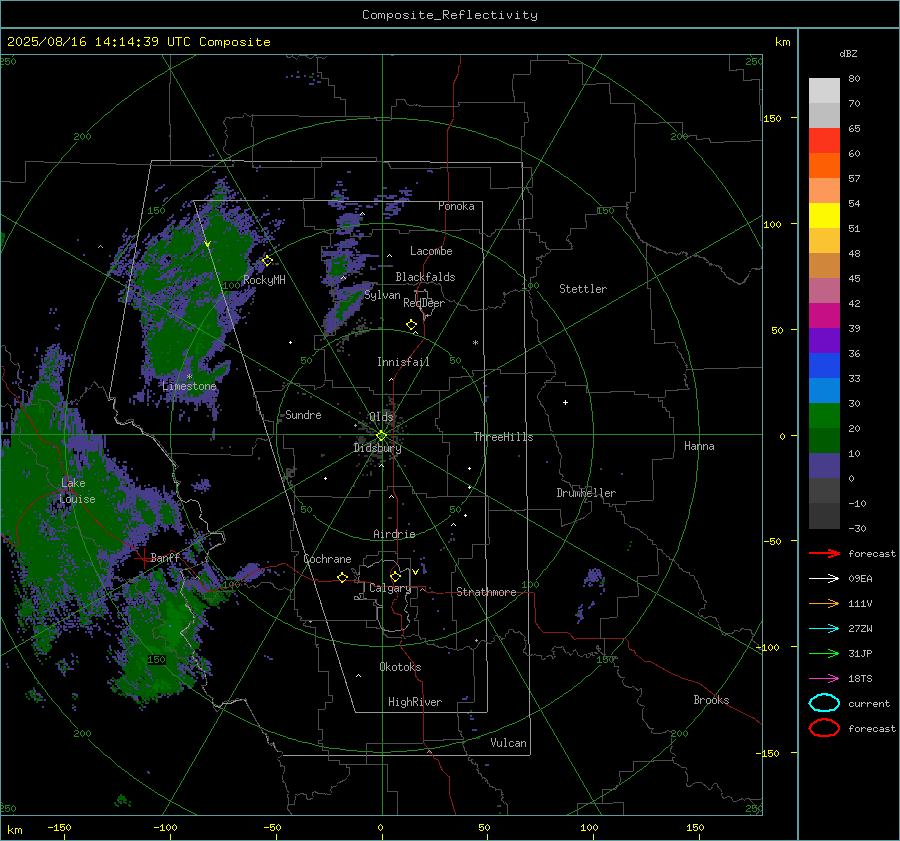
Task: Click the yellow swatch between 54 and 51
Action: point(824,216)
